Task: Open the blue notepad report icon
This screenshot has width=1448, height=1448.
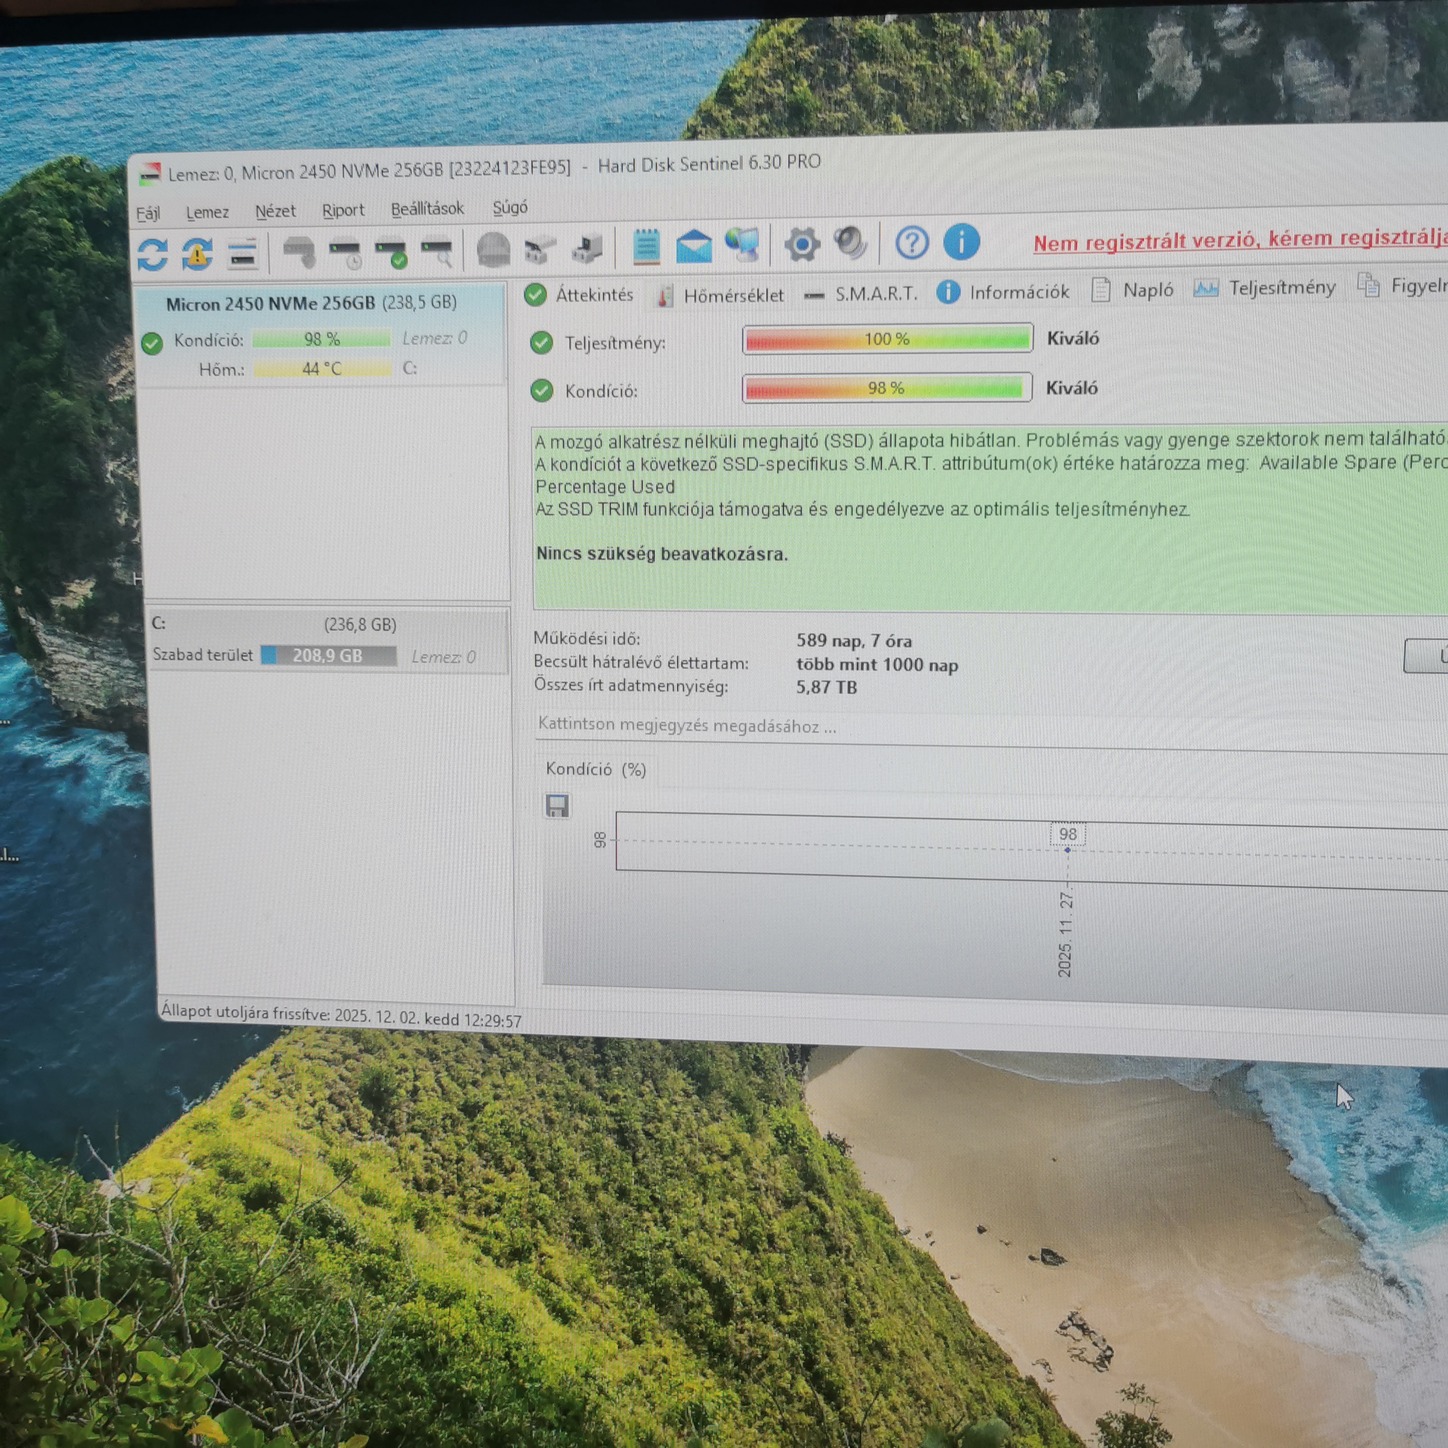Action: pos(646,246)
